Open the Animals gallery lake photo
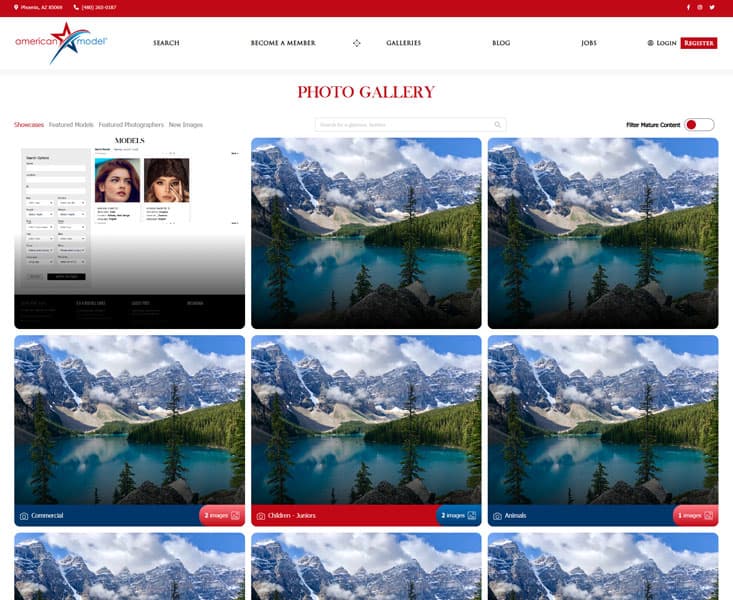The height and width of the screenshot is (600, 733). 603,420
